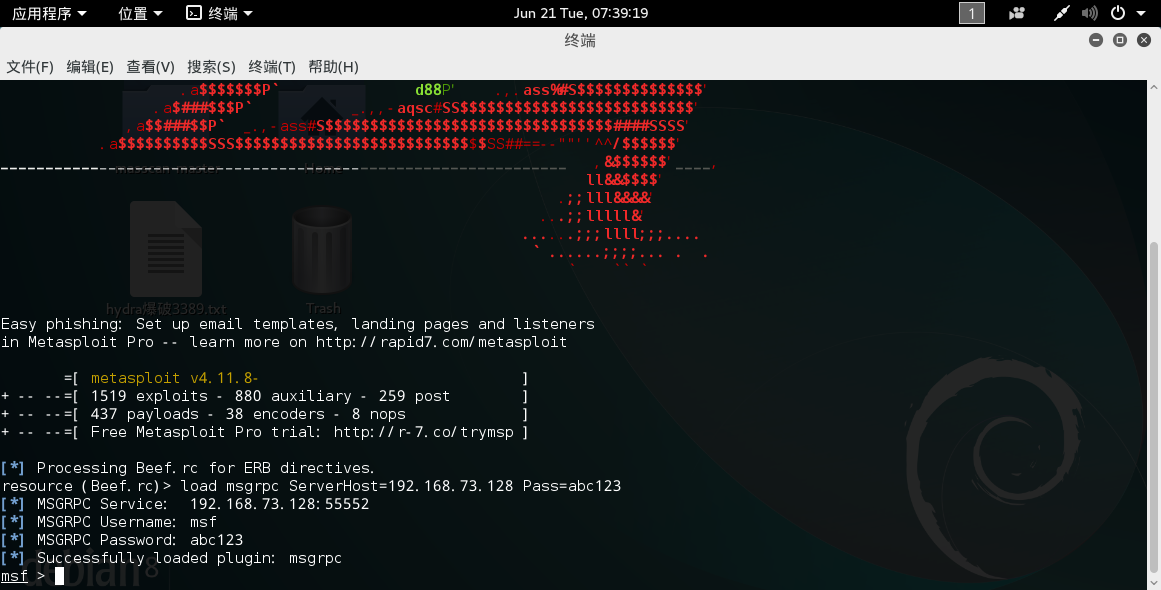Click at the msf prompt cursor
This screenshot has width=1161, height=590.
pyautogui.click(x=59, y=576)
